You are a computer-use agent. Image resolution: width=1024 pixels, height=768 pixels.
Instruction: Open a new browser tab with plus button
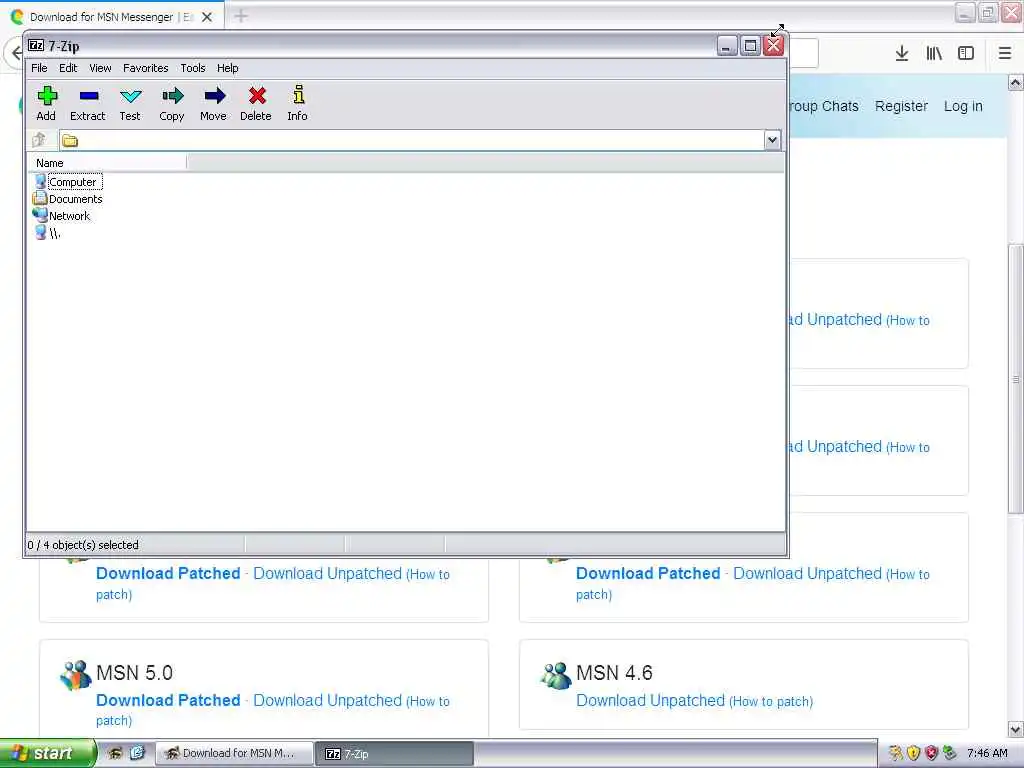241,16
